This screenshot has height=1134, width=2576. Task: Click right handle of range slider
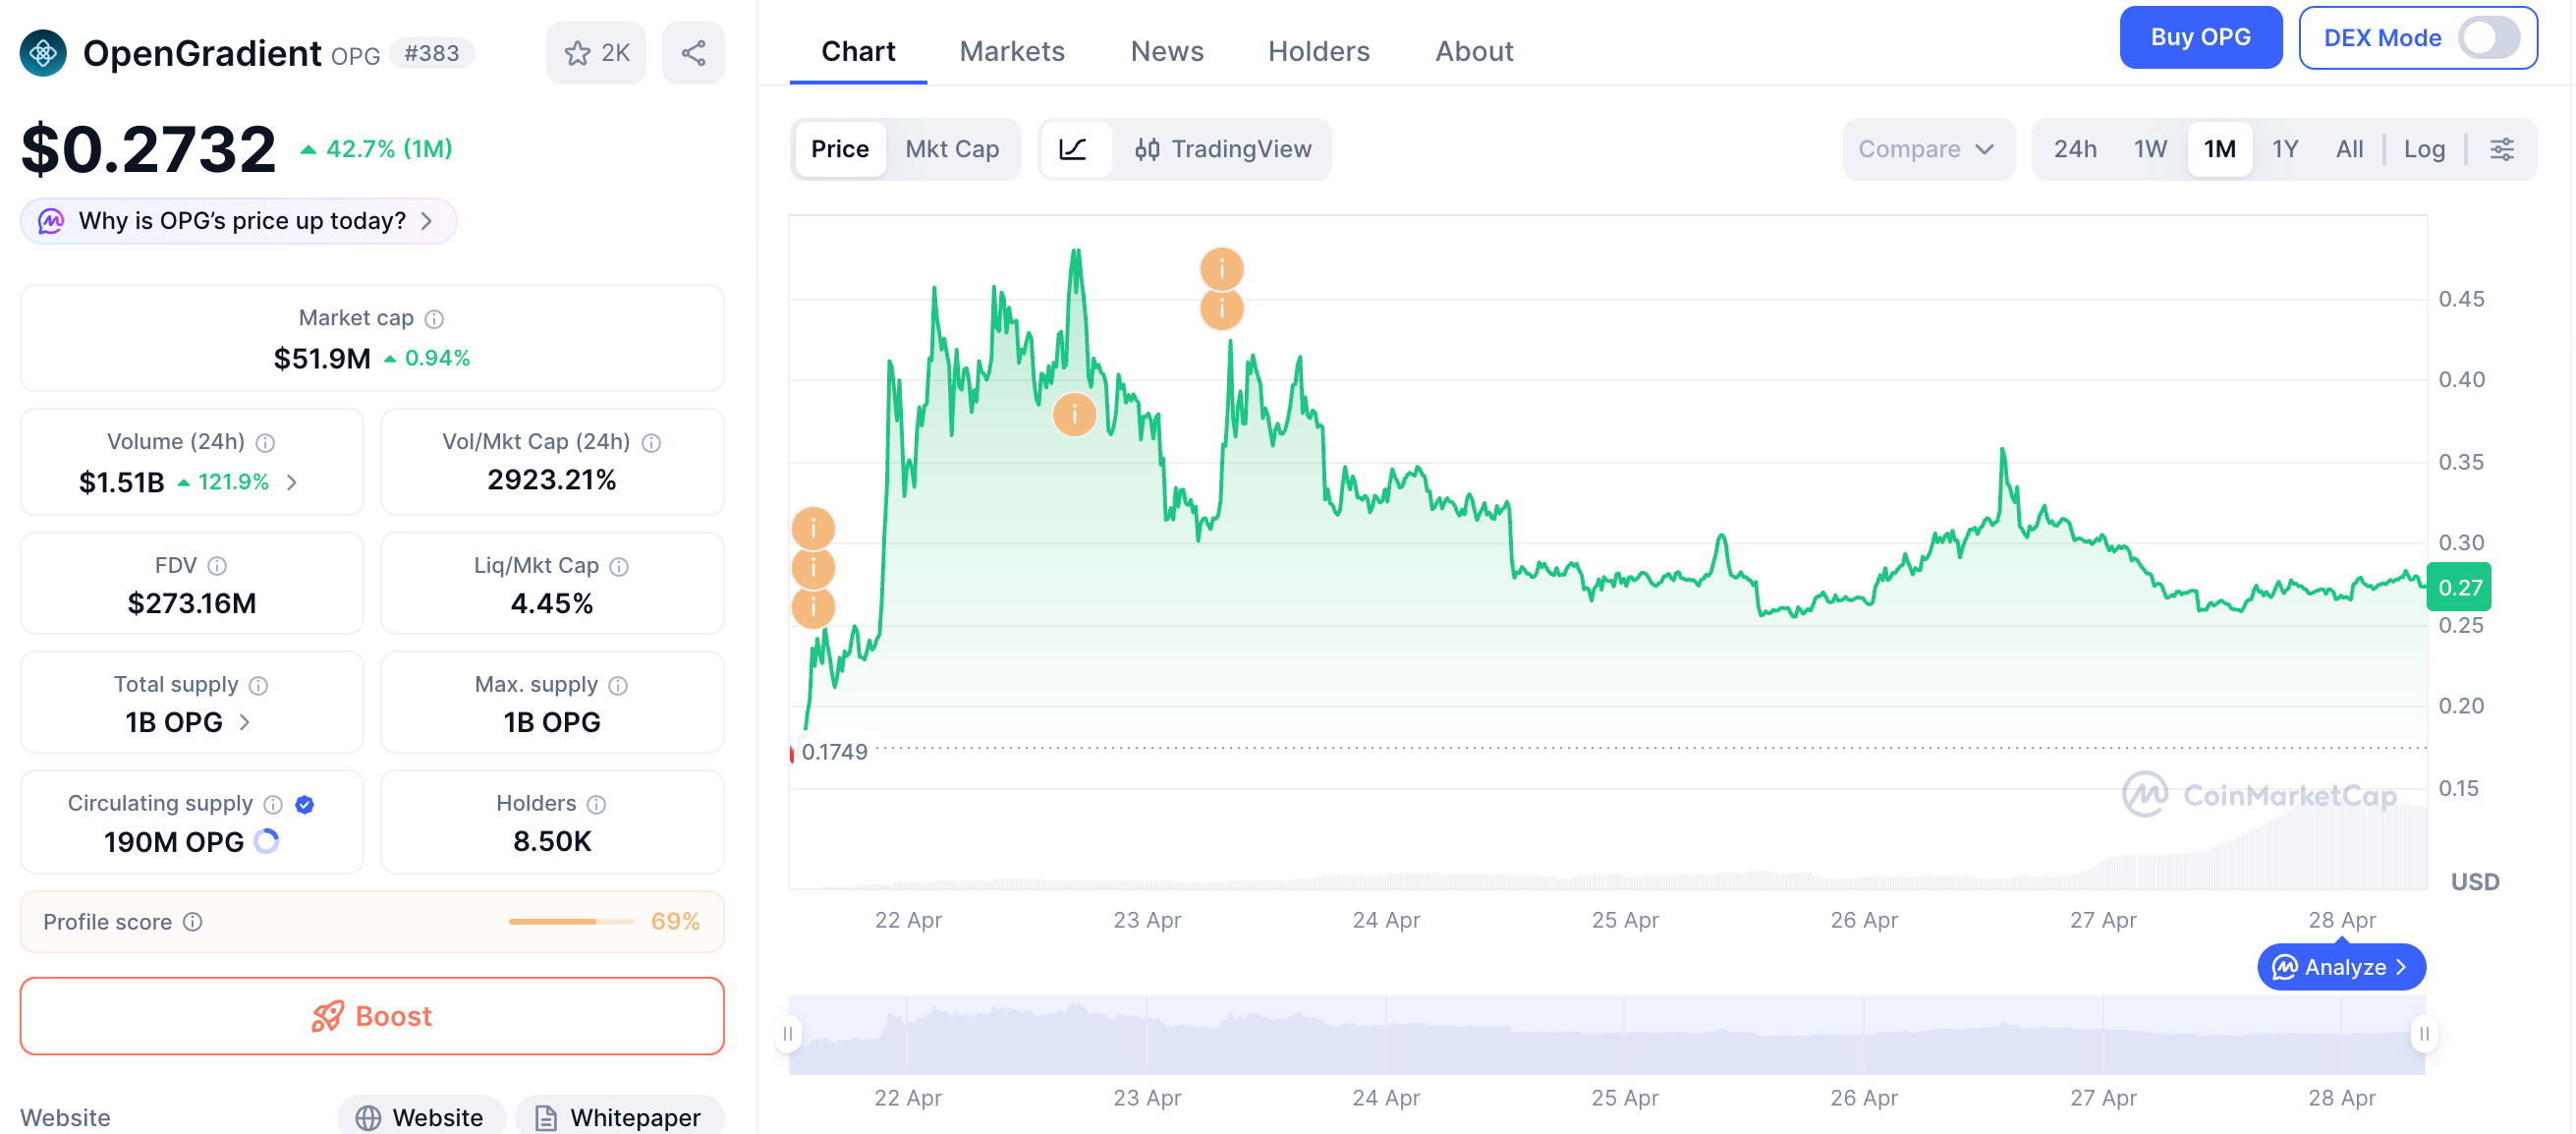coord(2423,1033)
